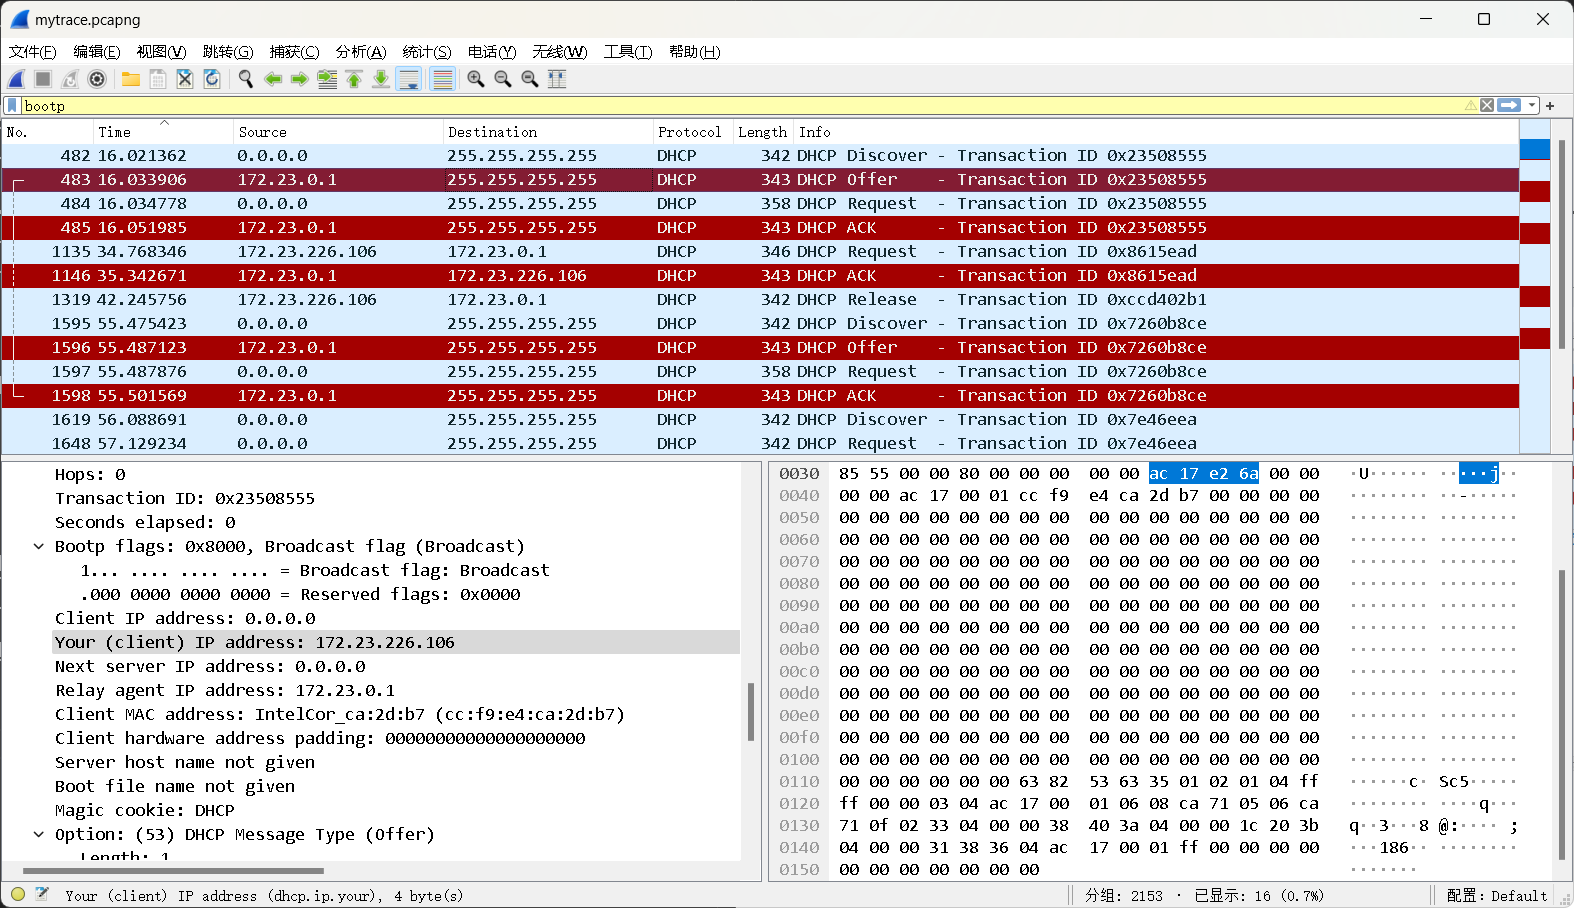Go back with the left green arrow

(273, 79)
